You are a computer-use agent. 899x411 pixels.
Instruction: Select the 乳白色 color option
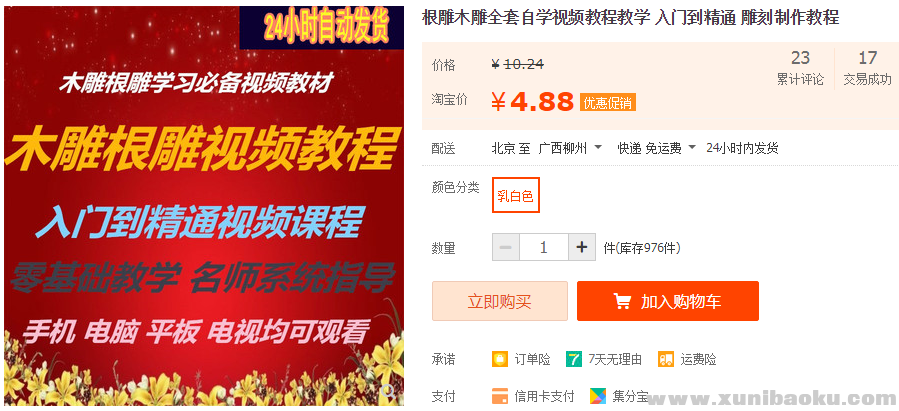pos(515,195)
